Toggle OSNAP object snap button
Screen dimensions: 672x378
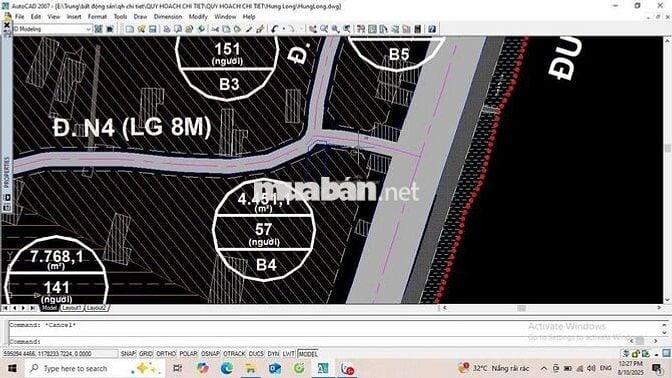(x=210, y=354)
